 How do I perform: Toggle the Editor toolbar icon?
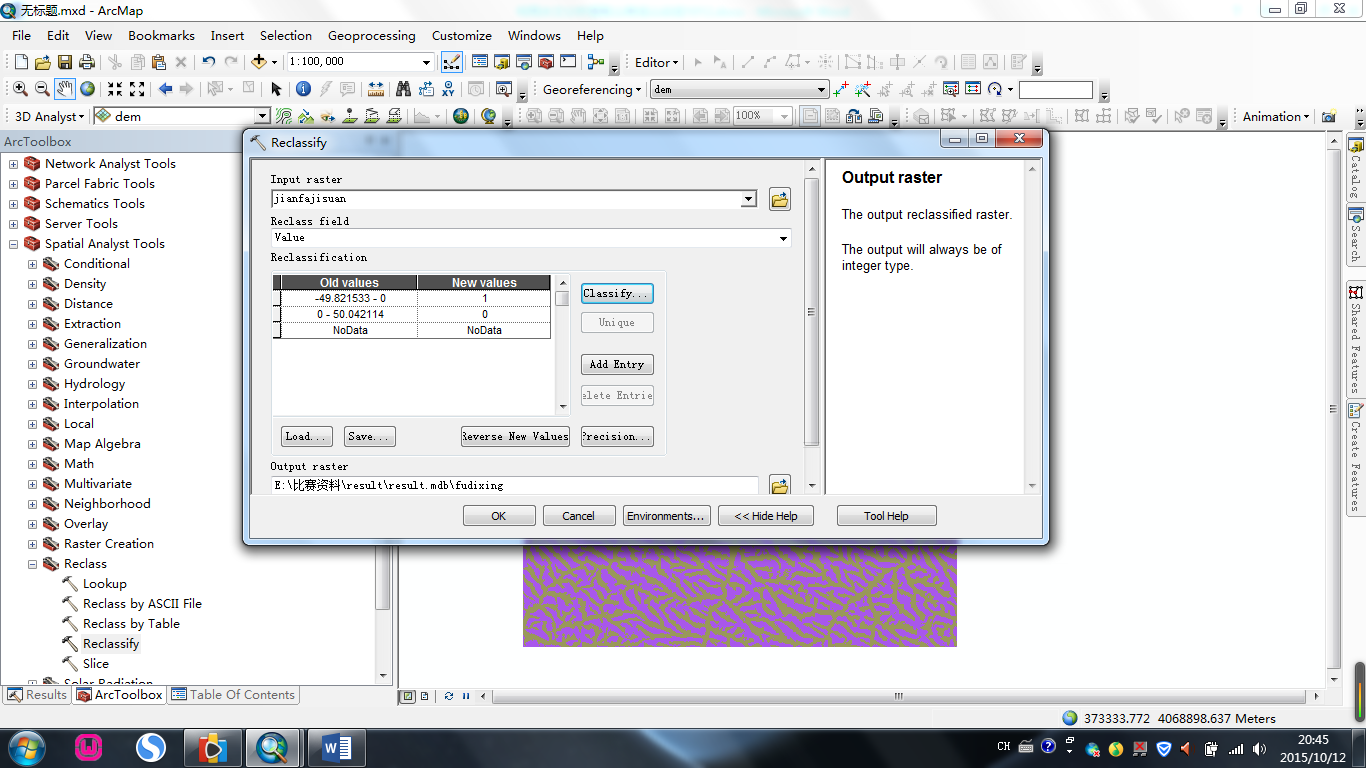[x=452, y=62]
